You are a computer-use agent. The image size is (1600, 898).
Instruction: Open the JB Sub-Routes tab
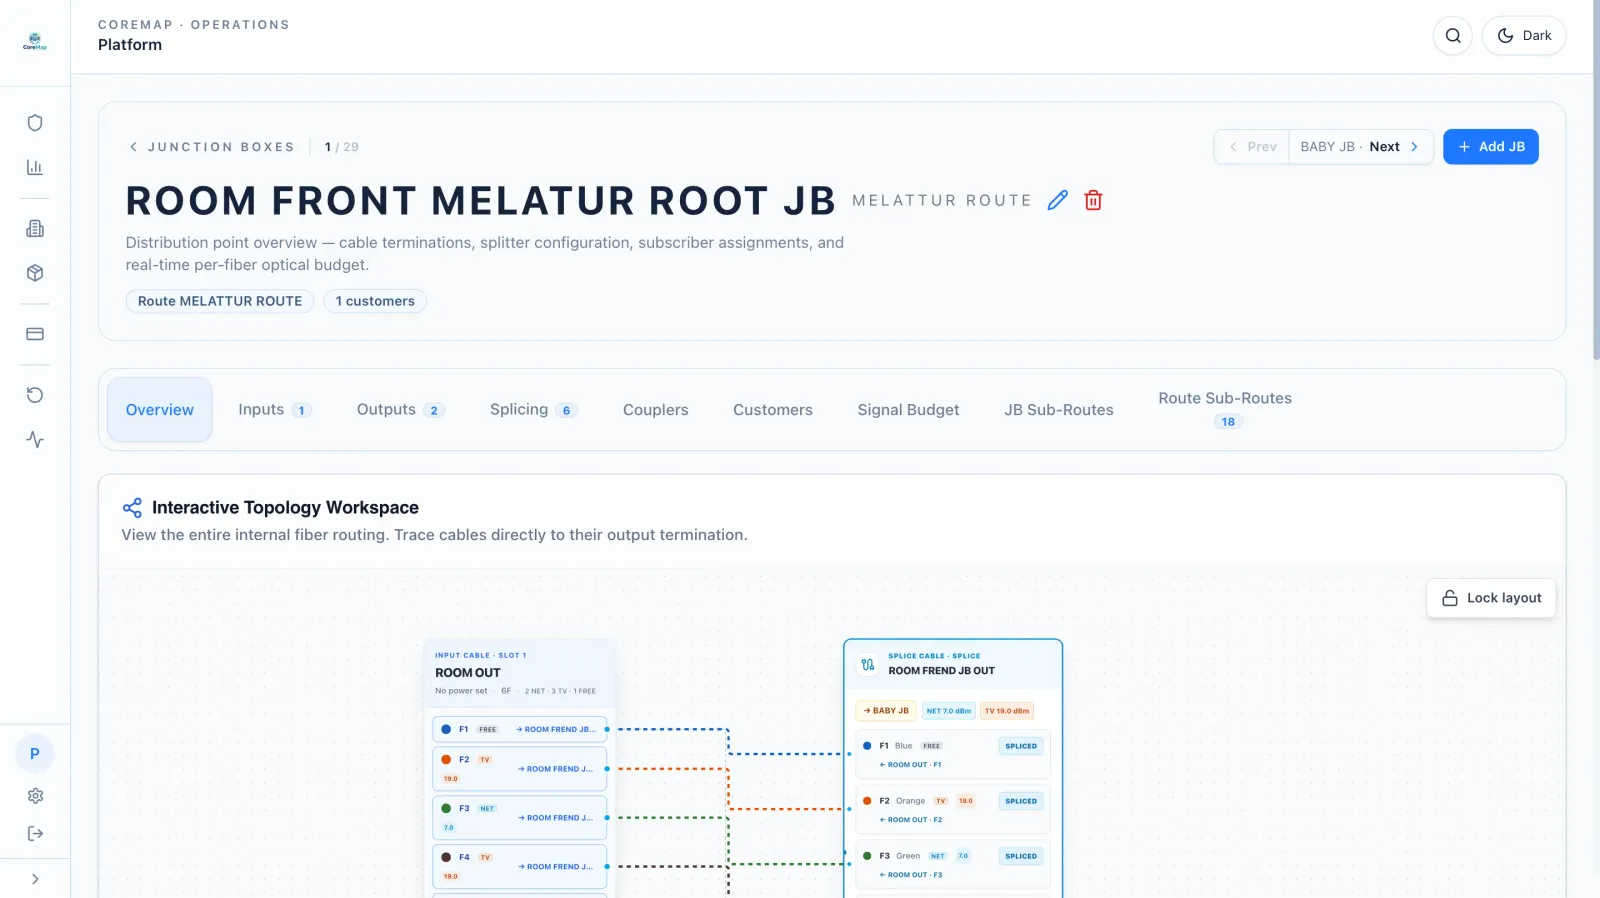tap(1059, 410)
